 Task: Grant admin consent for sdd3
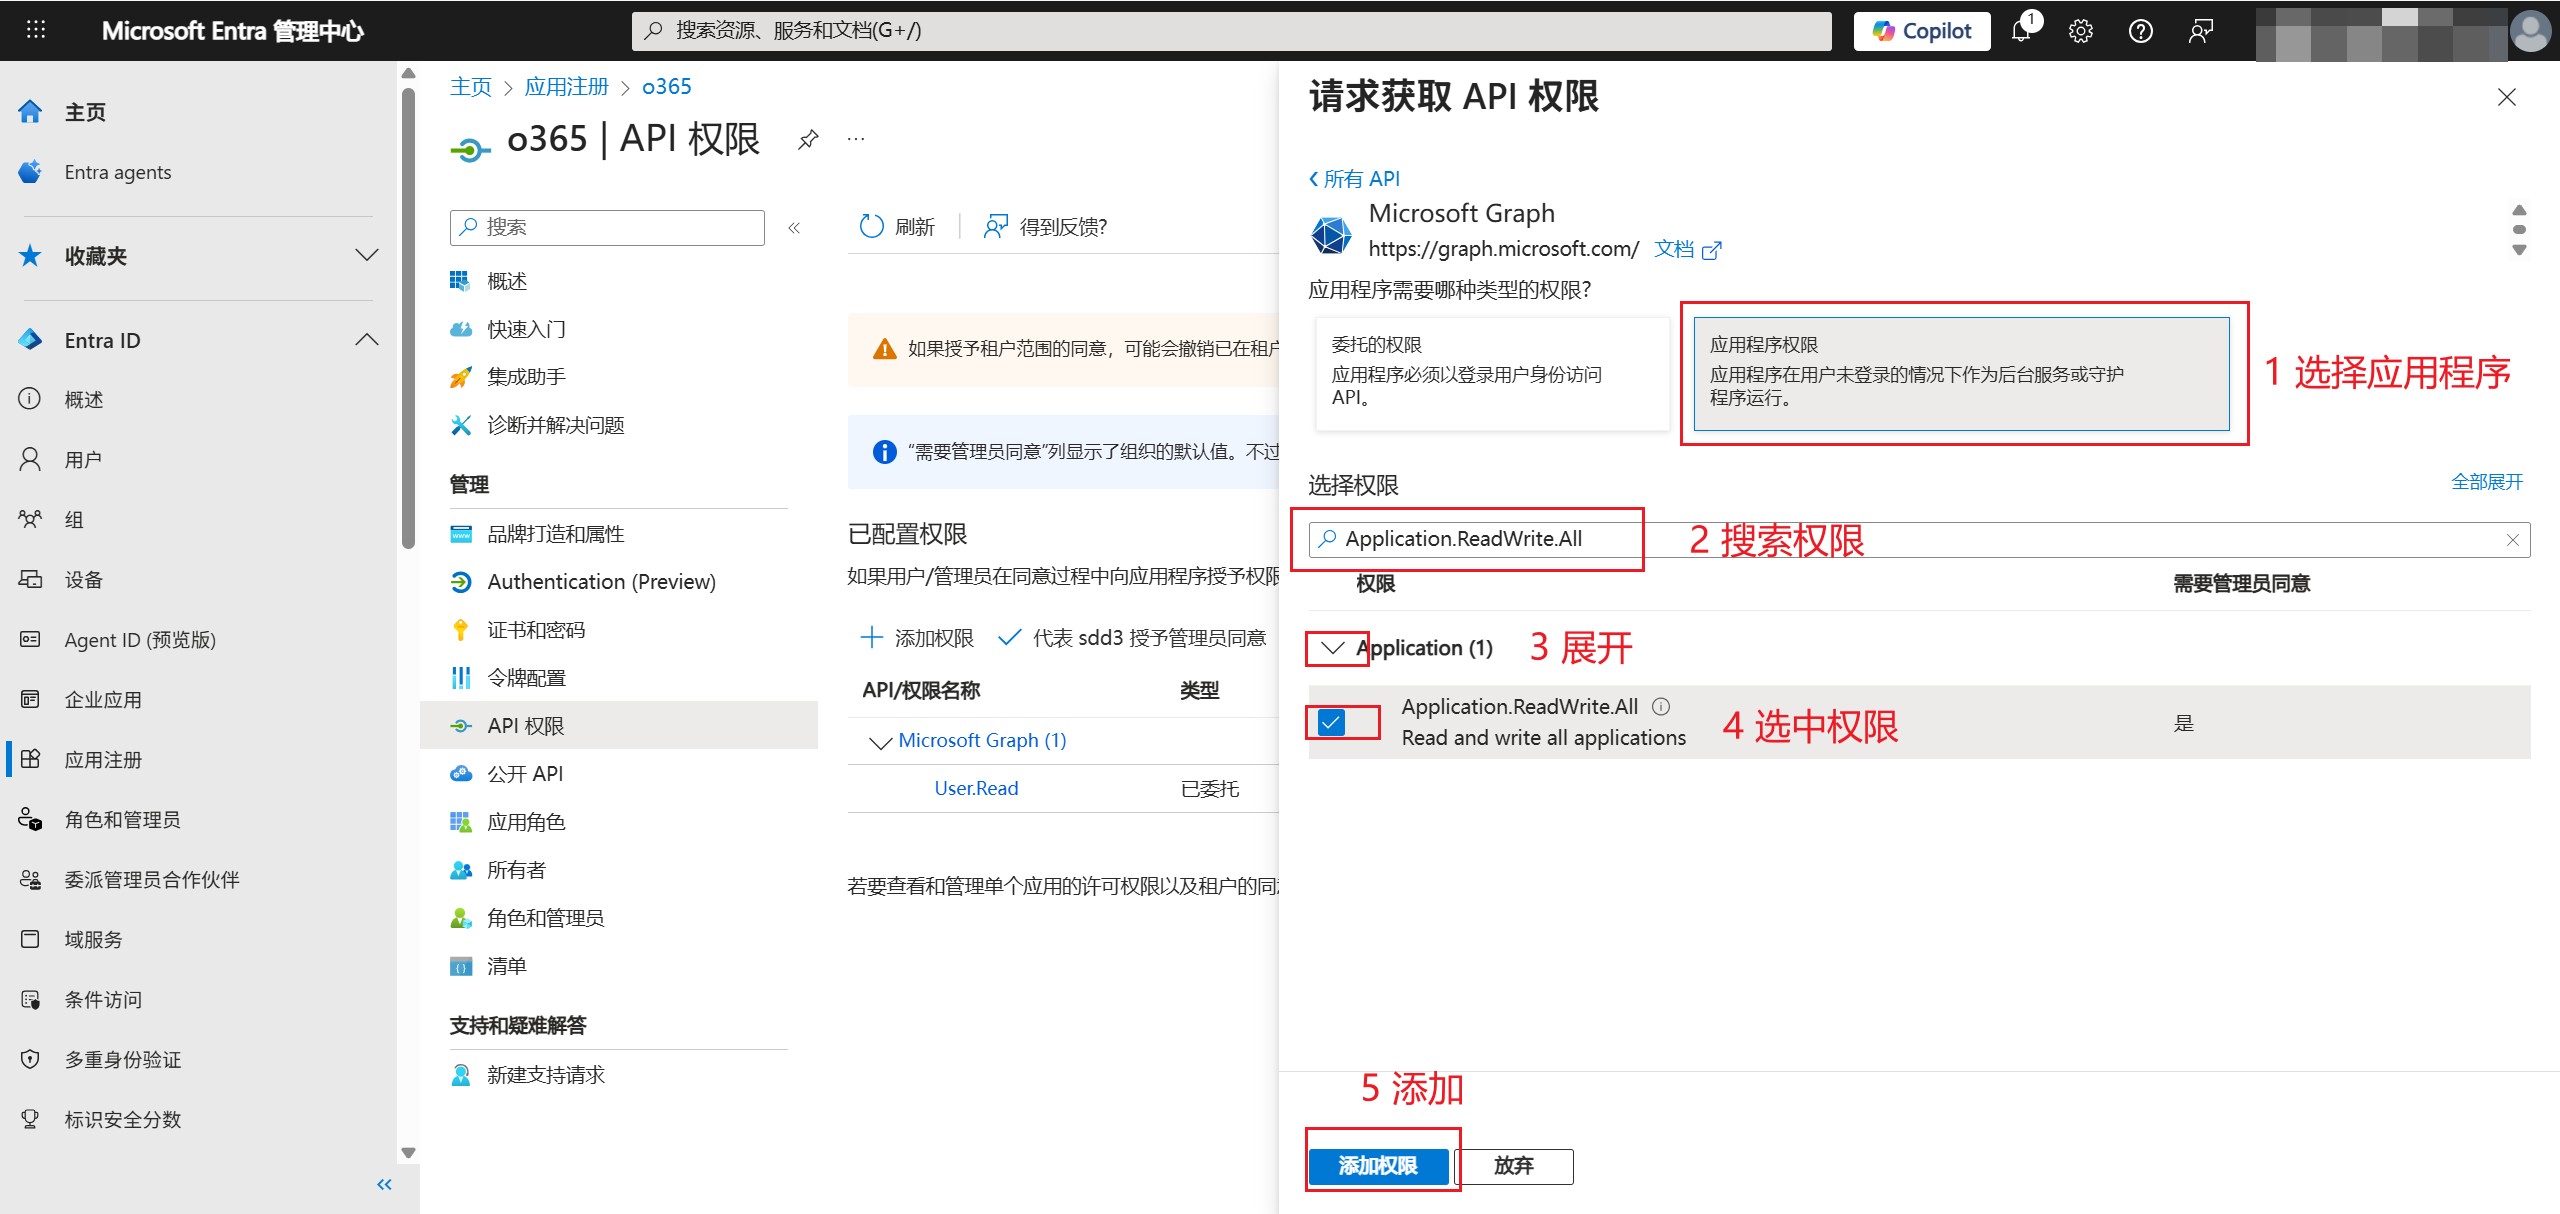point(1132,638)
